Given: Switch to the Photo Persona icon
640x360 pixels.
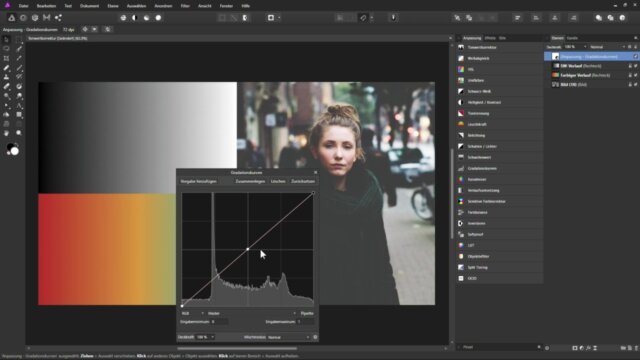Looking at the screenshot, I should pyautogui.click(x=11, y=18).
